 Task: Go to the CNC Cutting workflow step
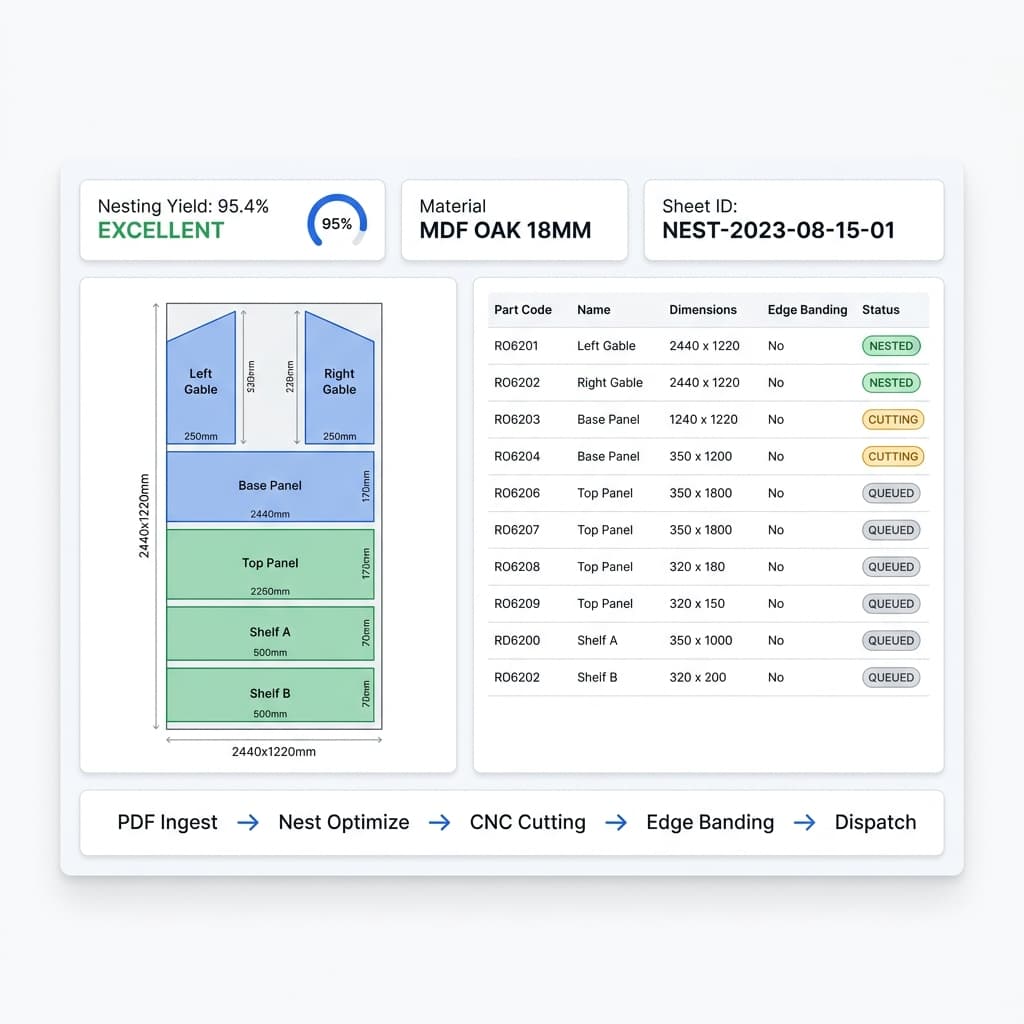(x=528, y=822)
